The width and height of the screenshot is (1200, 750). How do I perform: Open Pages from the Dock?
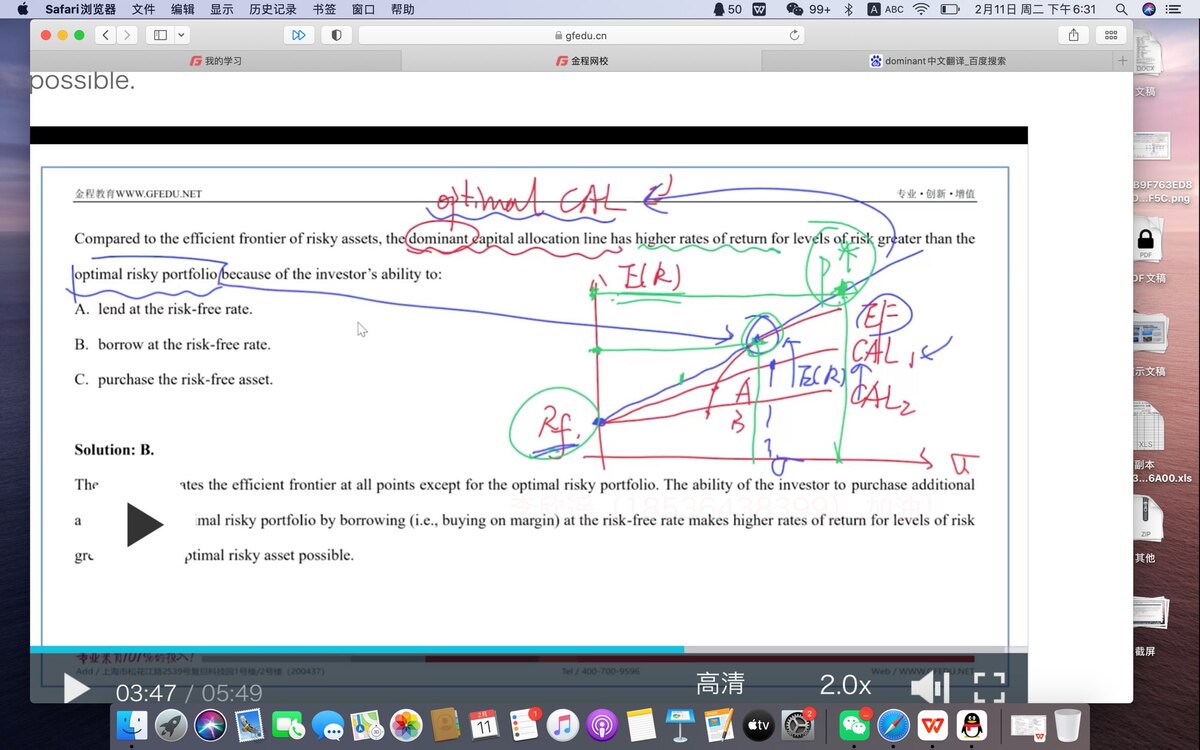(719, 724)
